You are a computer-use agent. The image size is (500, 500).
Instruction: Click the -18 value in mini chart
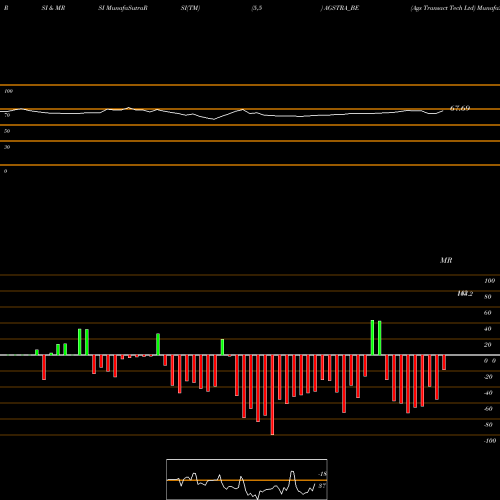pyautogui.click(x=322, y=474)
